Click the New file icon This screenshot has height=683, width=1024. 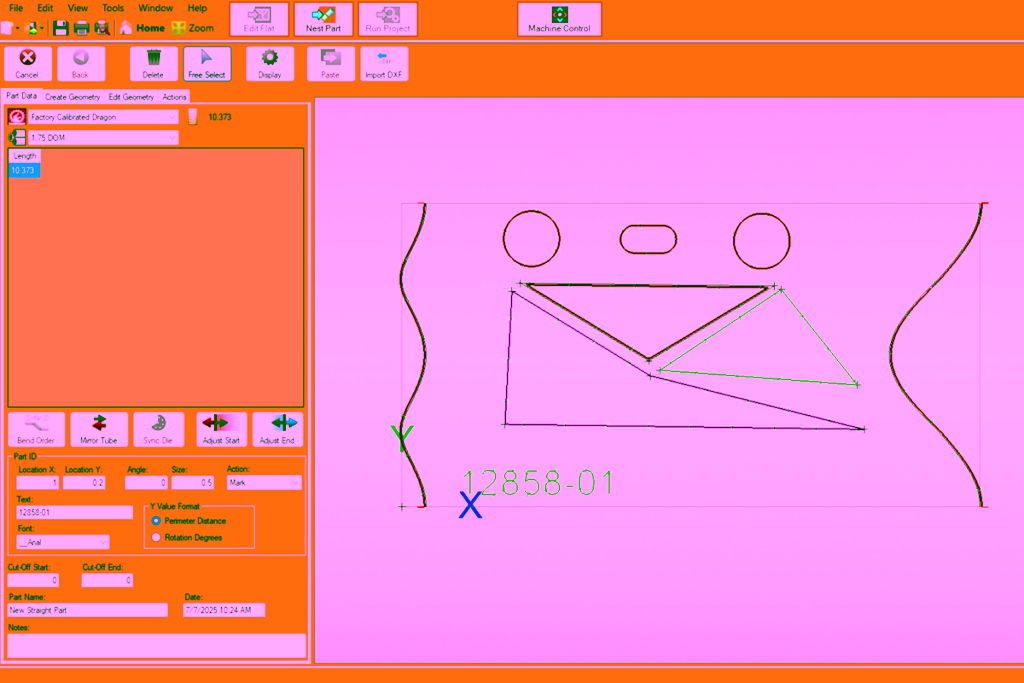7,28
